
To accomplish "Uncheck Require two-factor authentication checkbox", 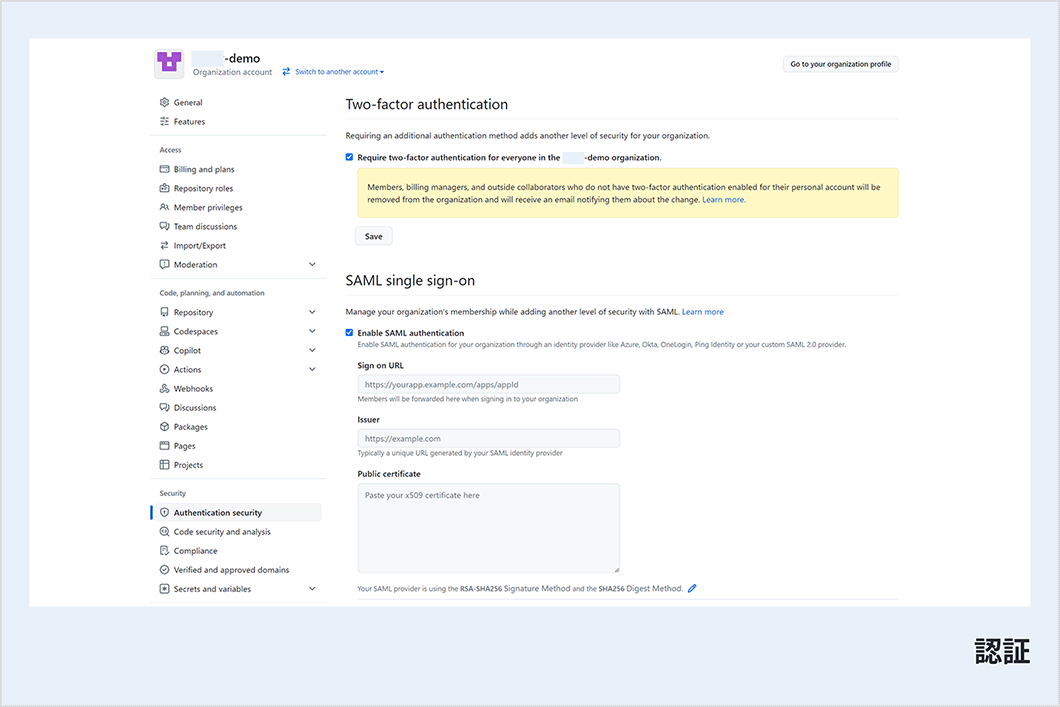I will [x=350, y=157].
